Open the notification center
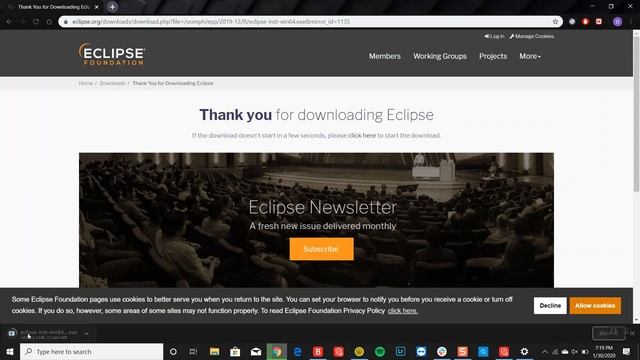The height and width of the screenshot is (360, 640). pos(627,351)
